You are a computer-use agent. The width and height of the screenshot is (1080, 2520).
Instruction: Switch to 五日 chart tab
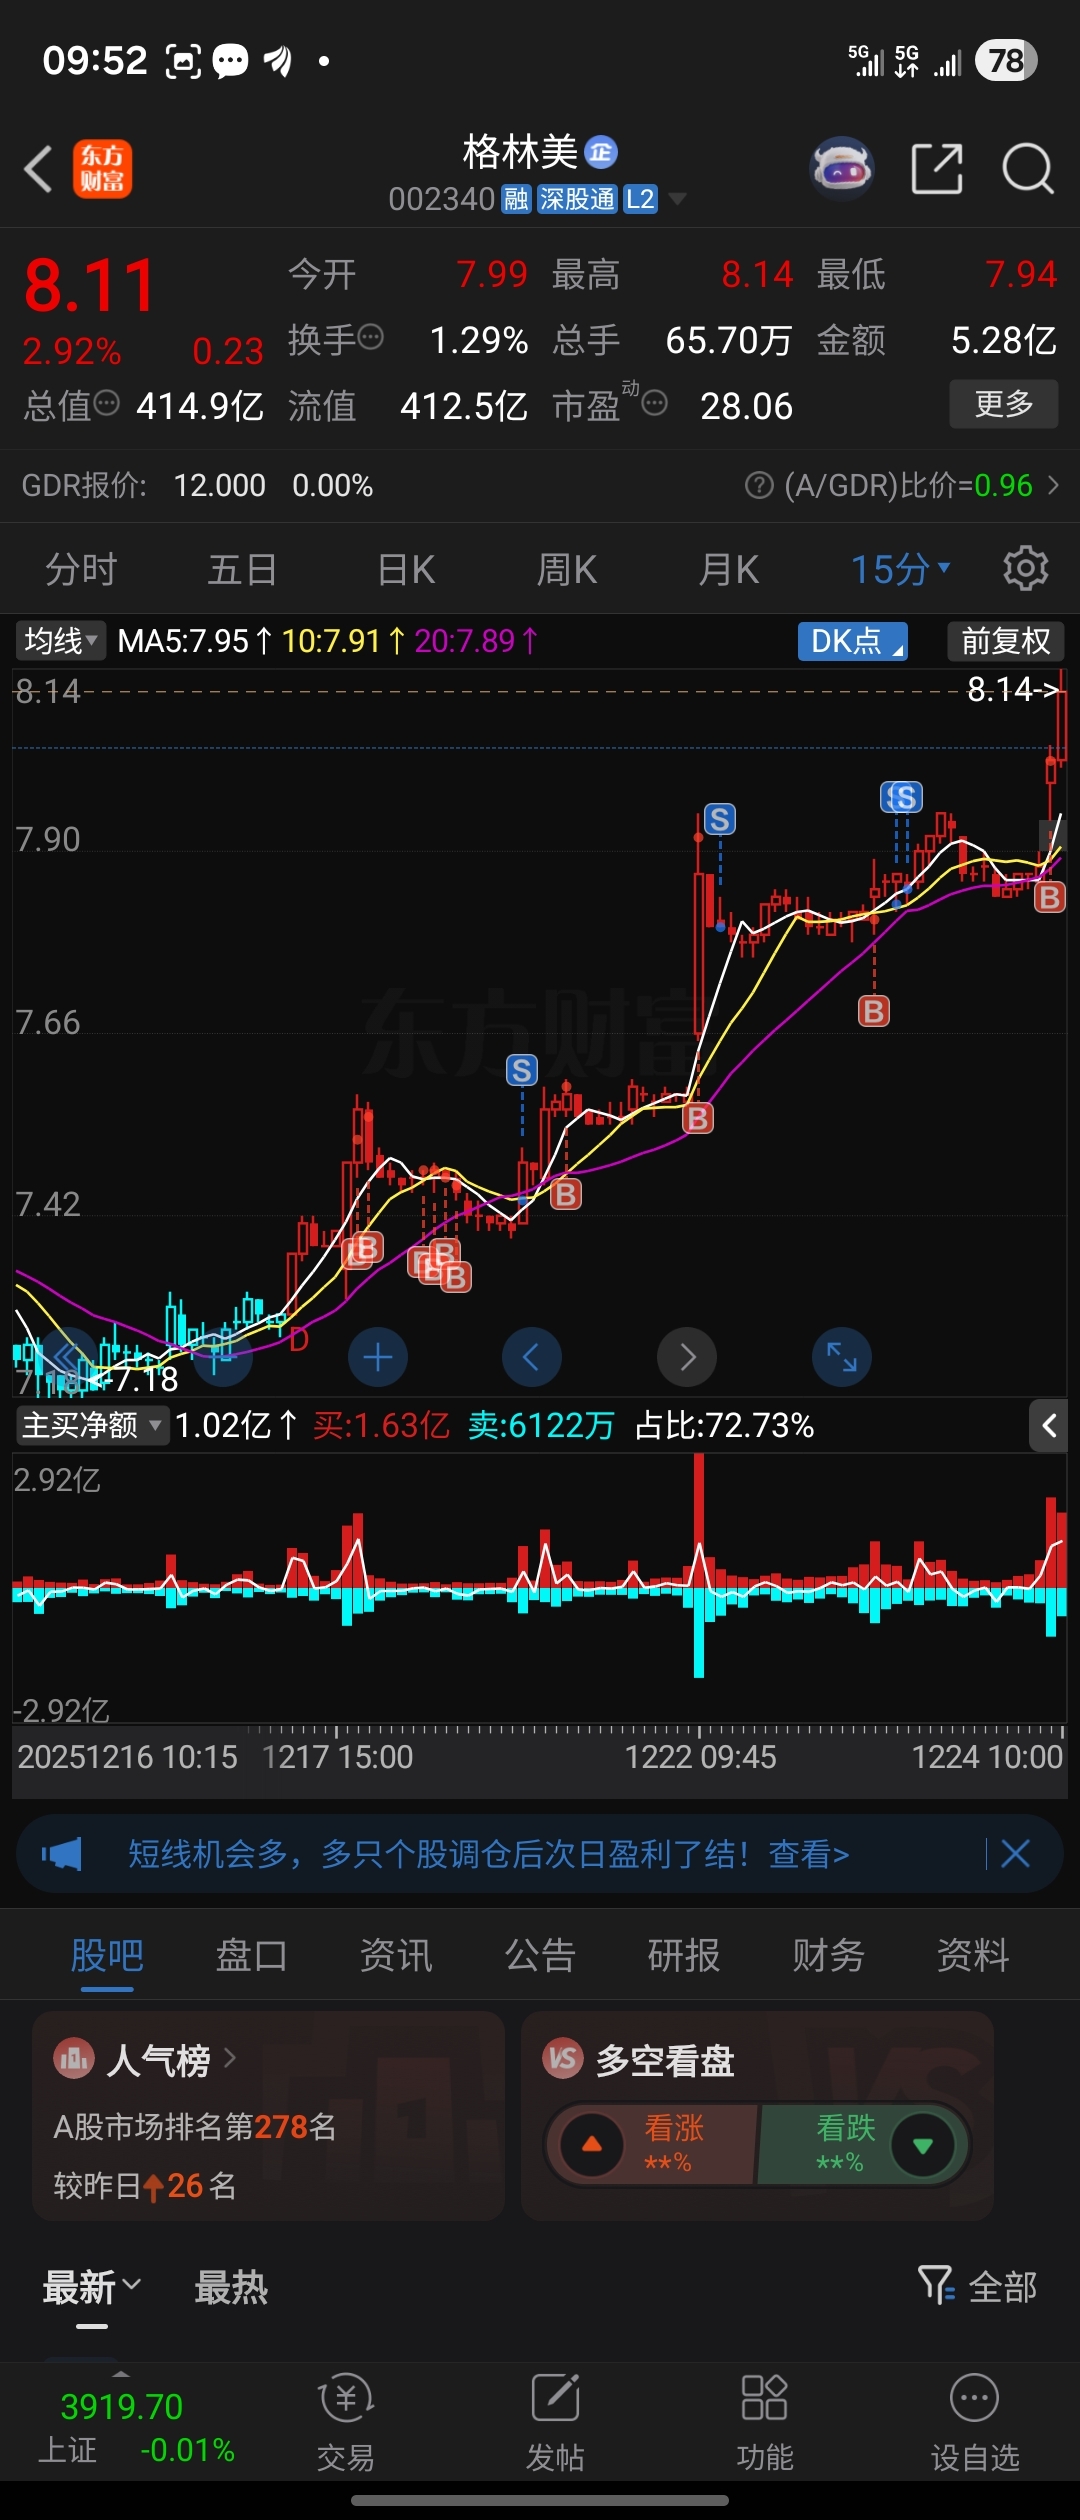242,569
